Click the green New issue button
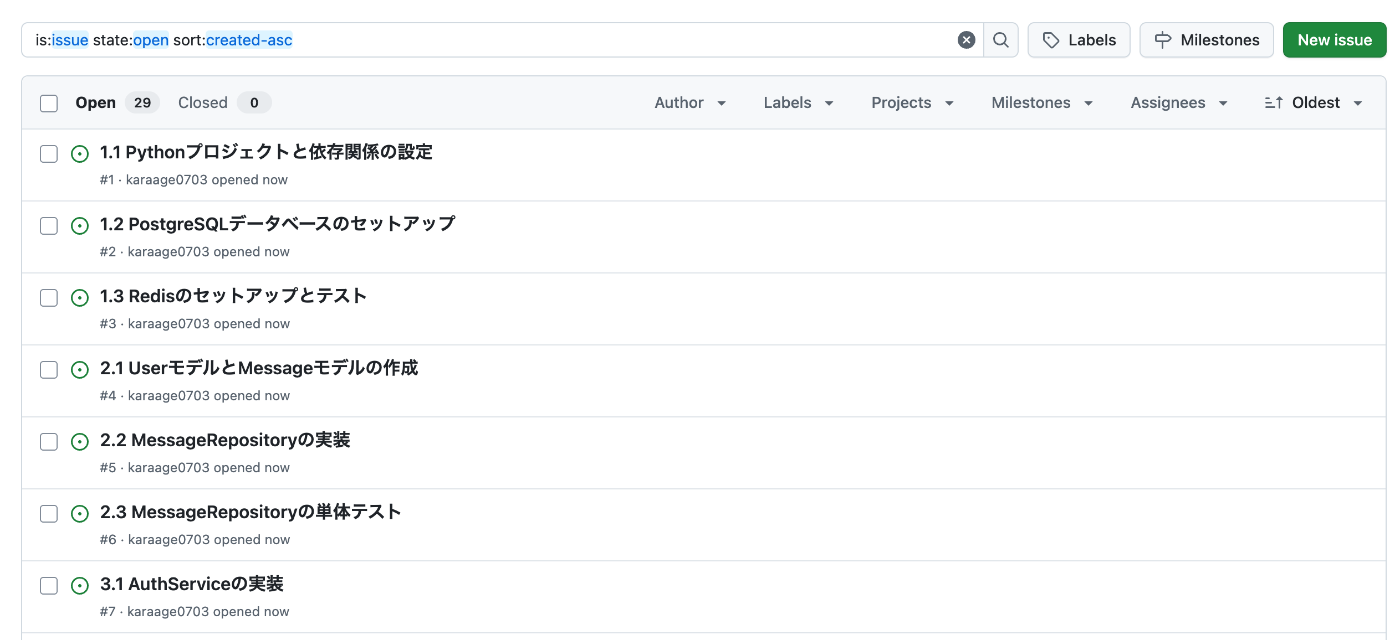 1335,40
